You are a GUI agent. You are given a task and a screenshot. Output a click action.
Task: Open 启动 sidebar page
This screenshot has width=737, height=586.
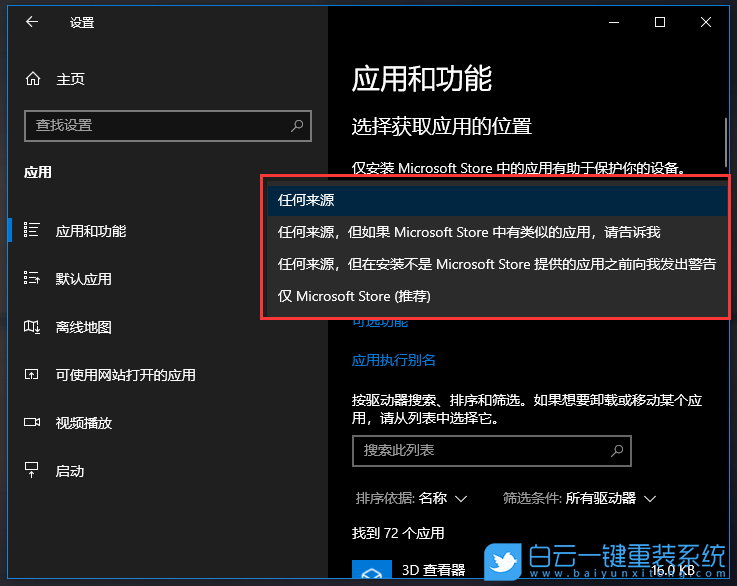70,471
